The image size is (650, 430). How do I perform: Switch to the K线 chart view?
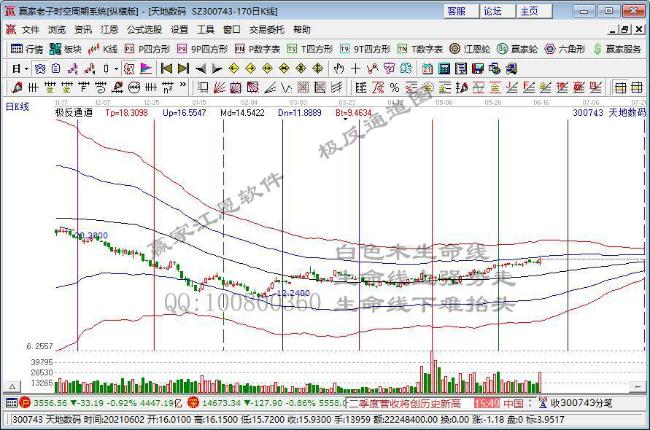(x=103, y=49)
